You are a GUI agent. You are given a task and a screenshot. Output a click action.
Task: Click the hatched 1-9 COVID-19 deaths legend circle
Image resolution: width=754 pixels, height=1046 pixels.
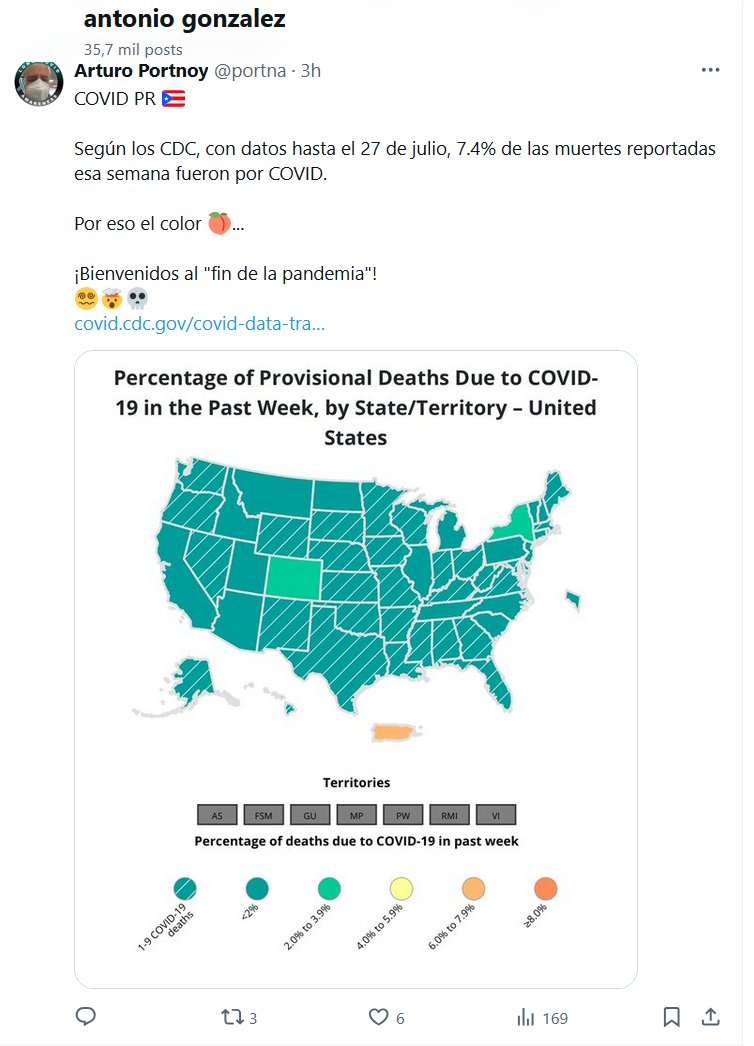[x=185, y=888]
